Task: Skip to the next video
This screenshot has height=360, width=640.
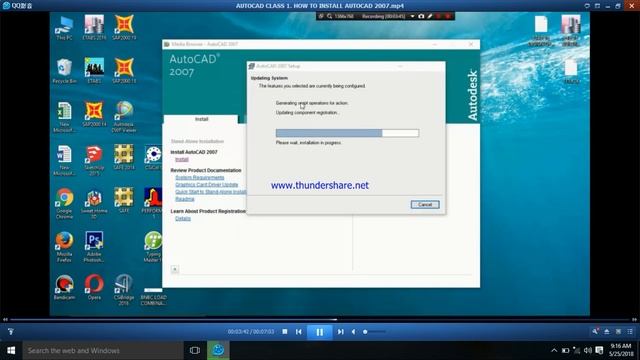Action: (340, 332)
